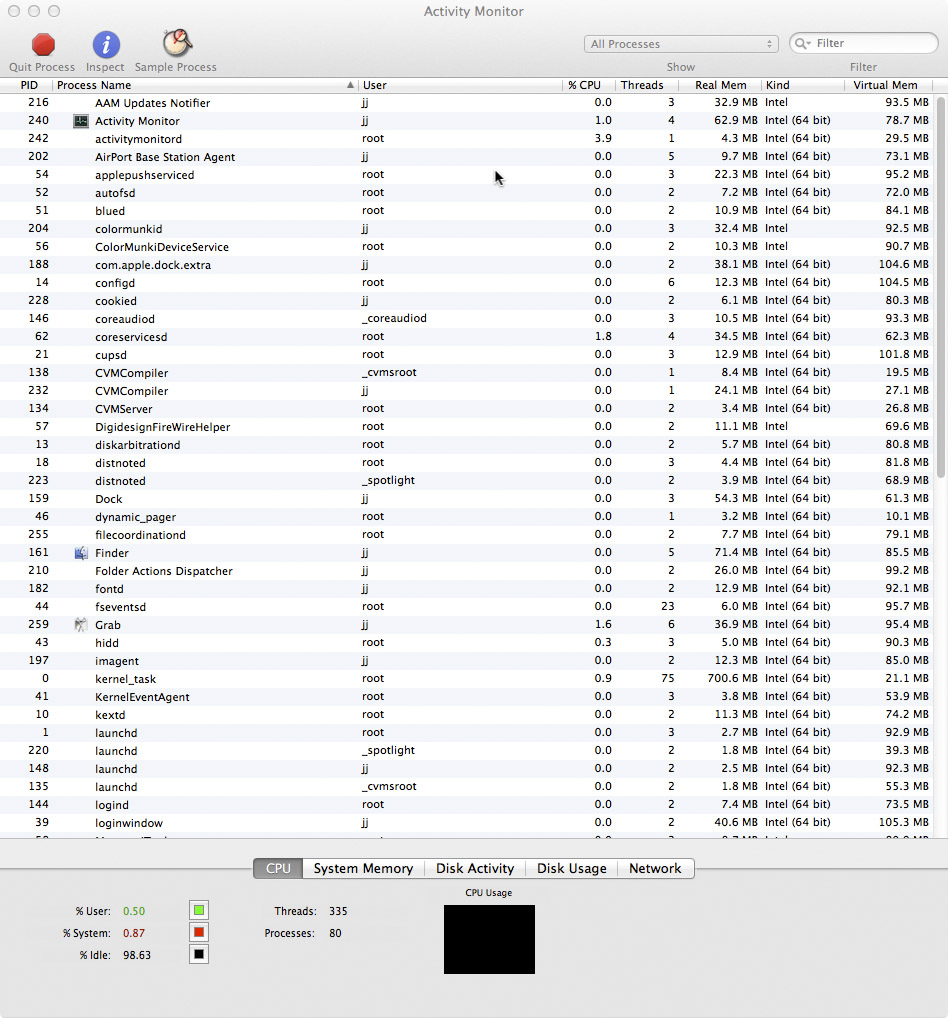948x1018 pixels.
Task: Sort by Real Mem column header
Action: coord(719,85)
